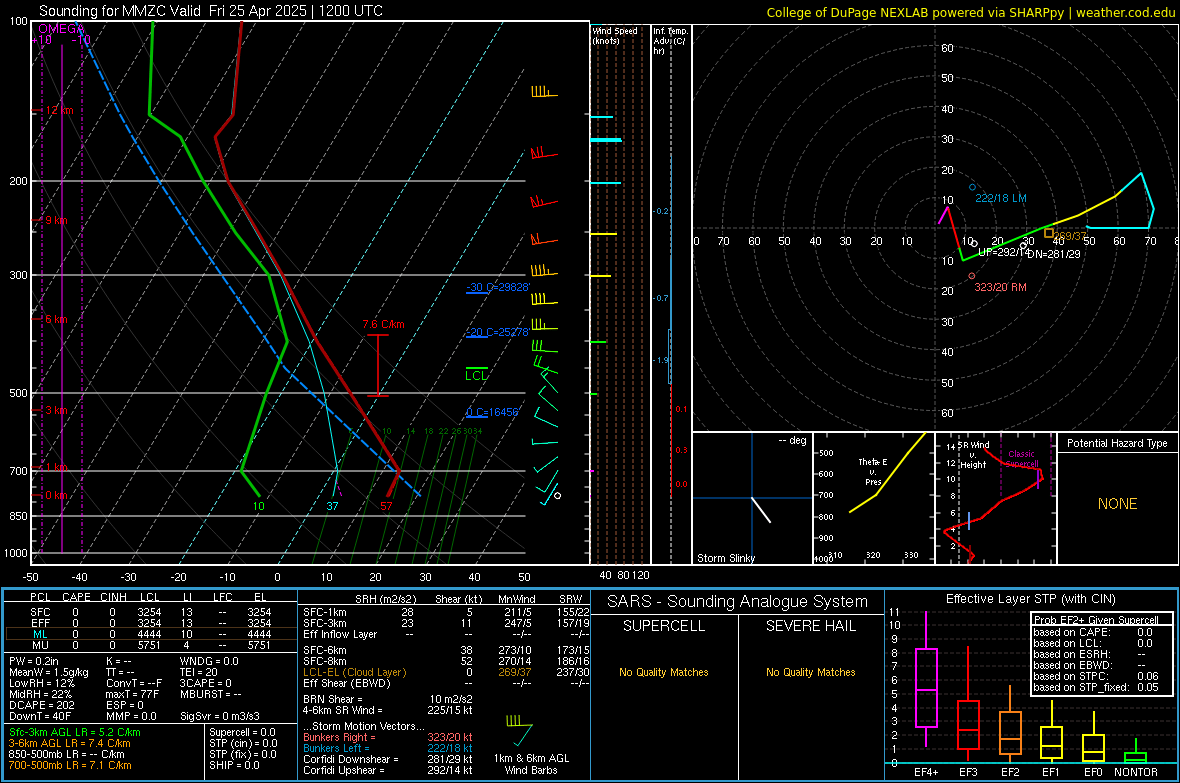This screenshot has height=783, width=1180.
Task: Click the Bunkers Right = 323/20 kt line
Action: tap(388, 737)
